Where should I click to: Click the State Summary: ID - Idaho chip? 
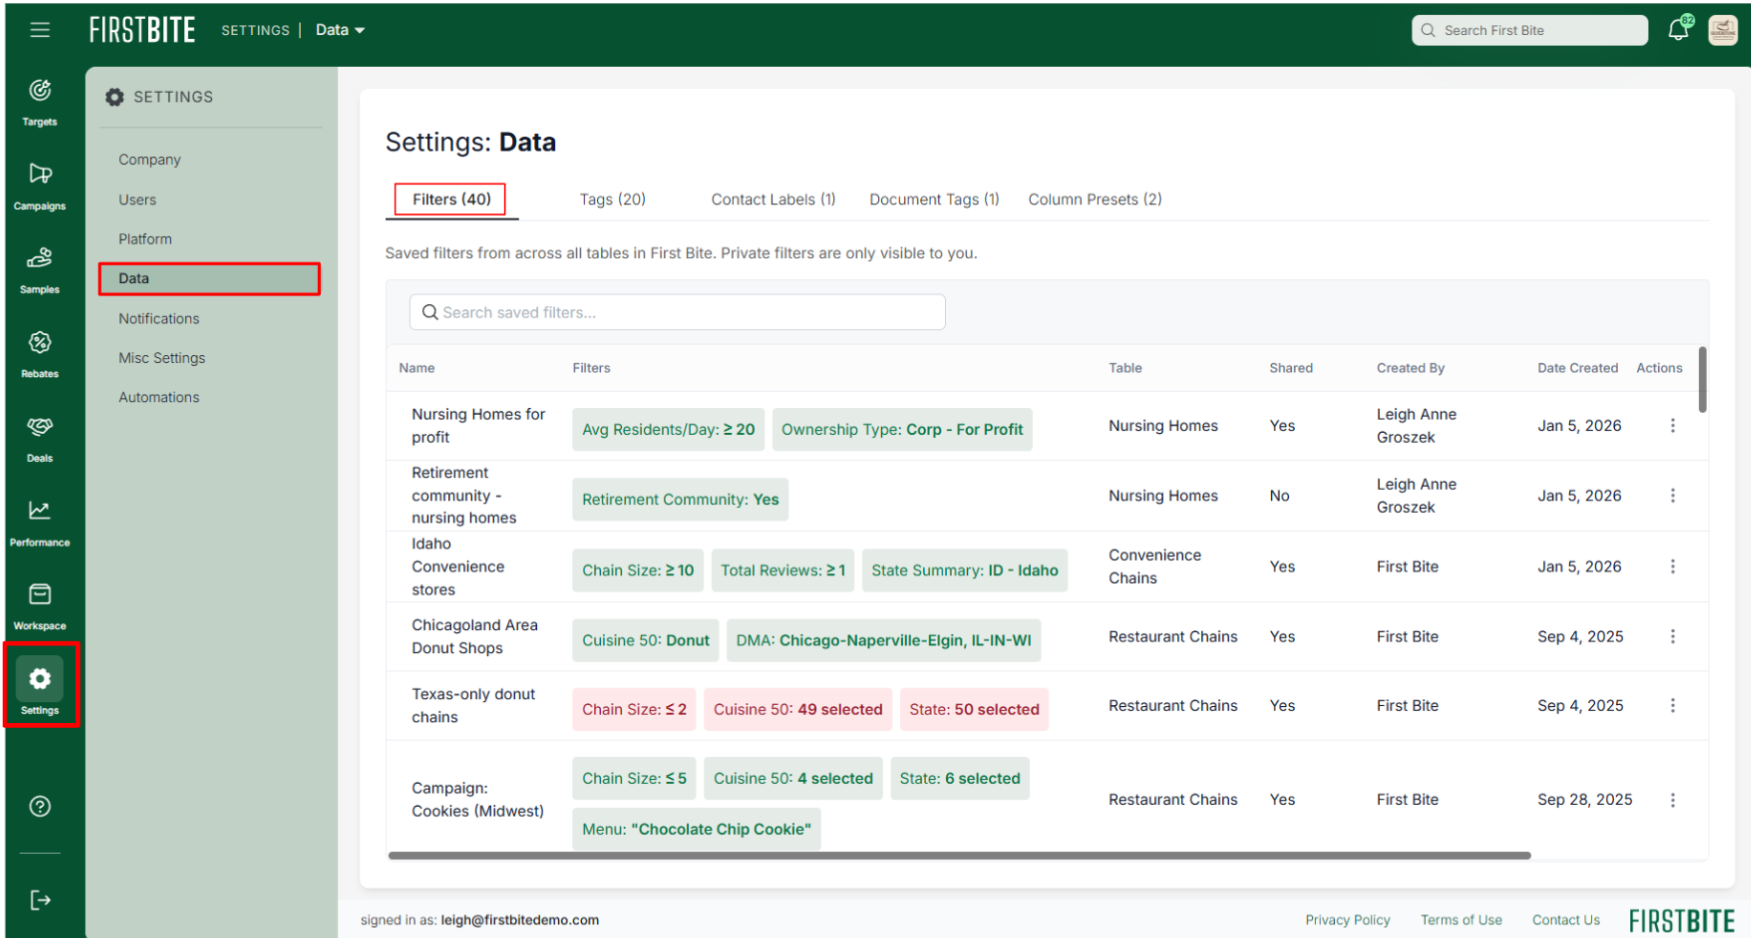click(964, 571)
